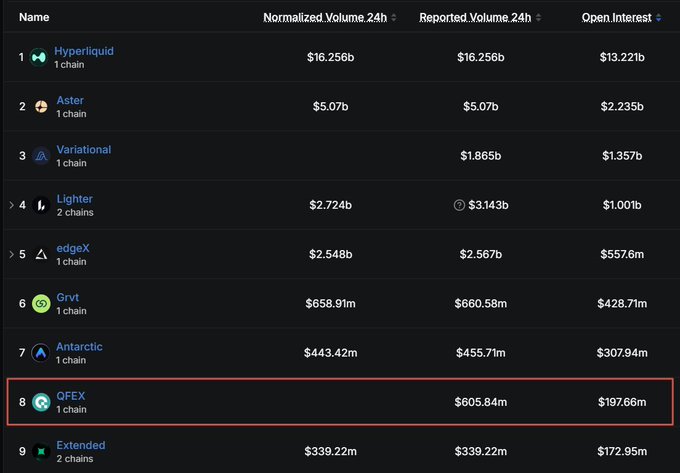Expand the edgeX row chevron

[12, 254]
